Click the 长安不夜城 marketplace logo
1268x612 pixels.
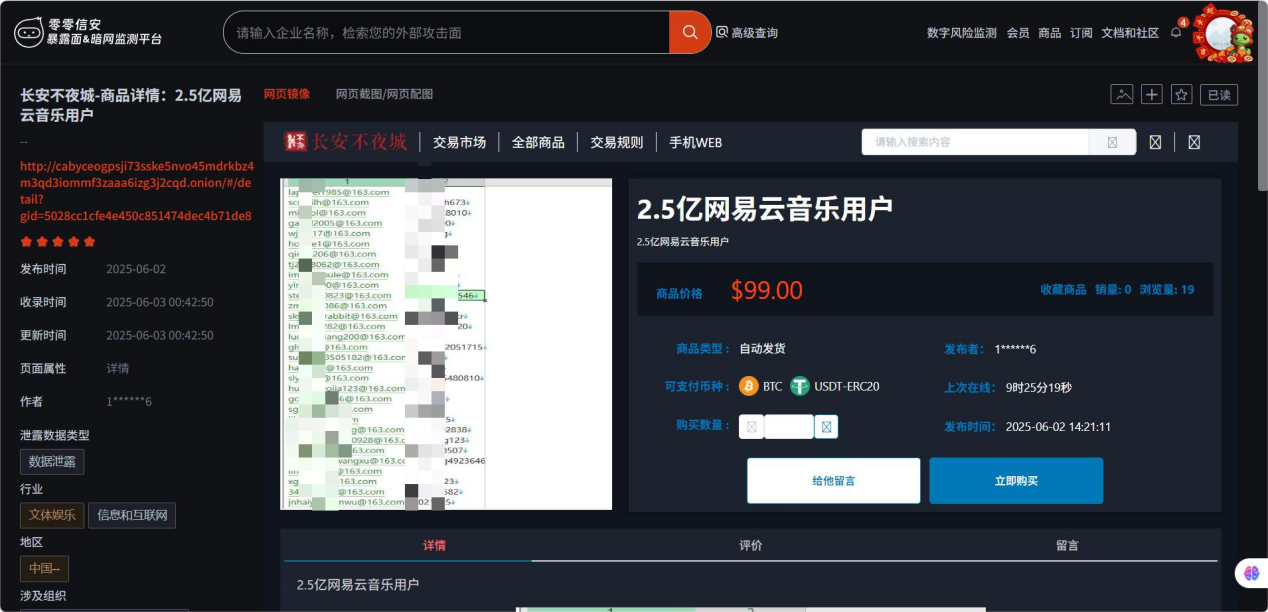pos(346,142)
